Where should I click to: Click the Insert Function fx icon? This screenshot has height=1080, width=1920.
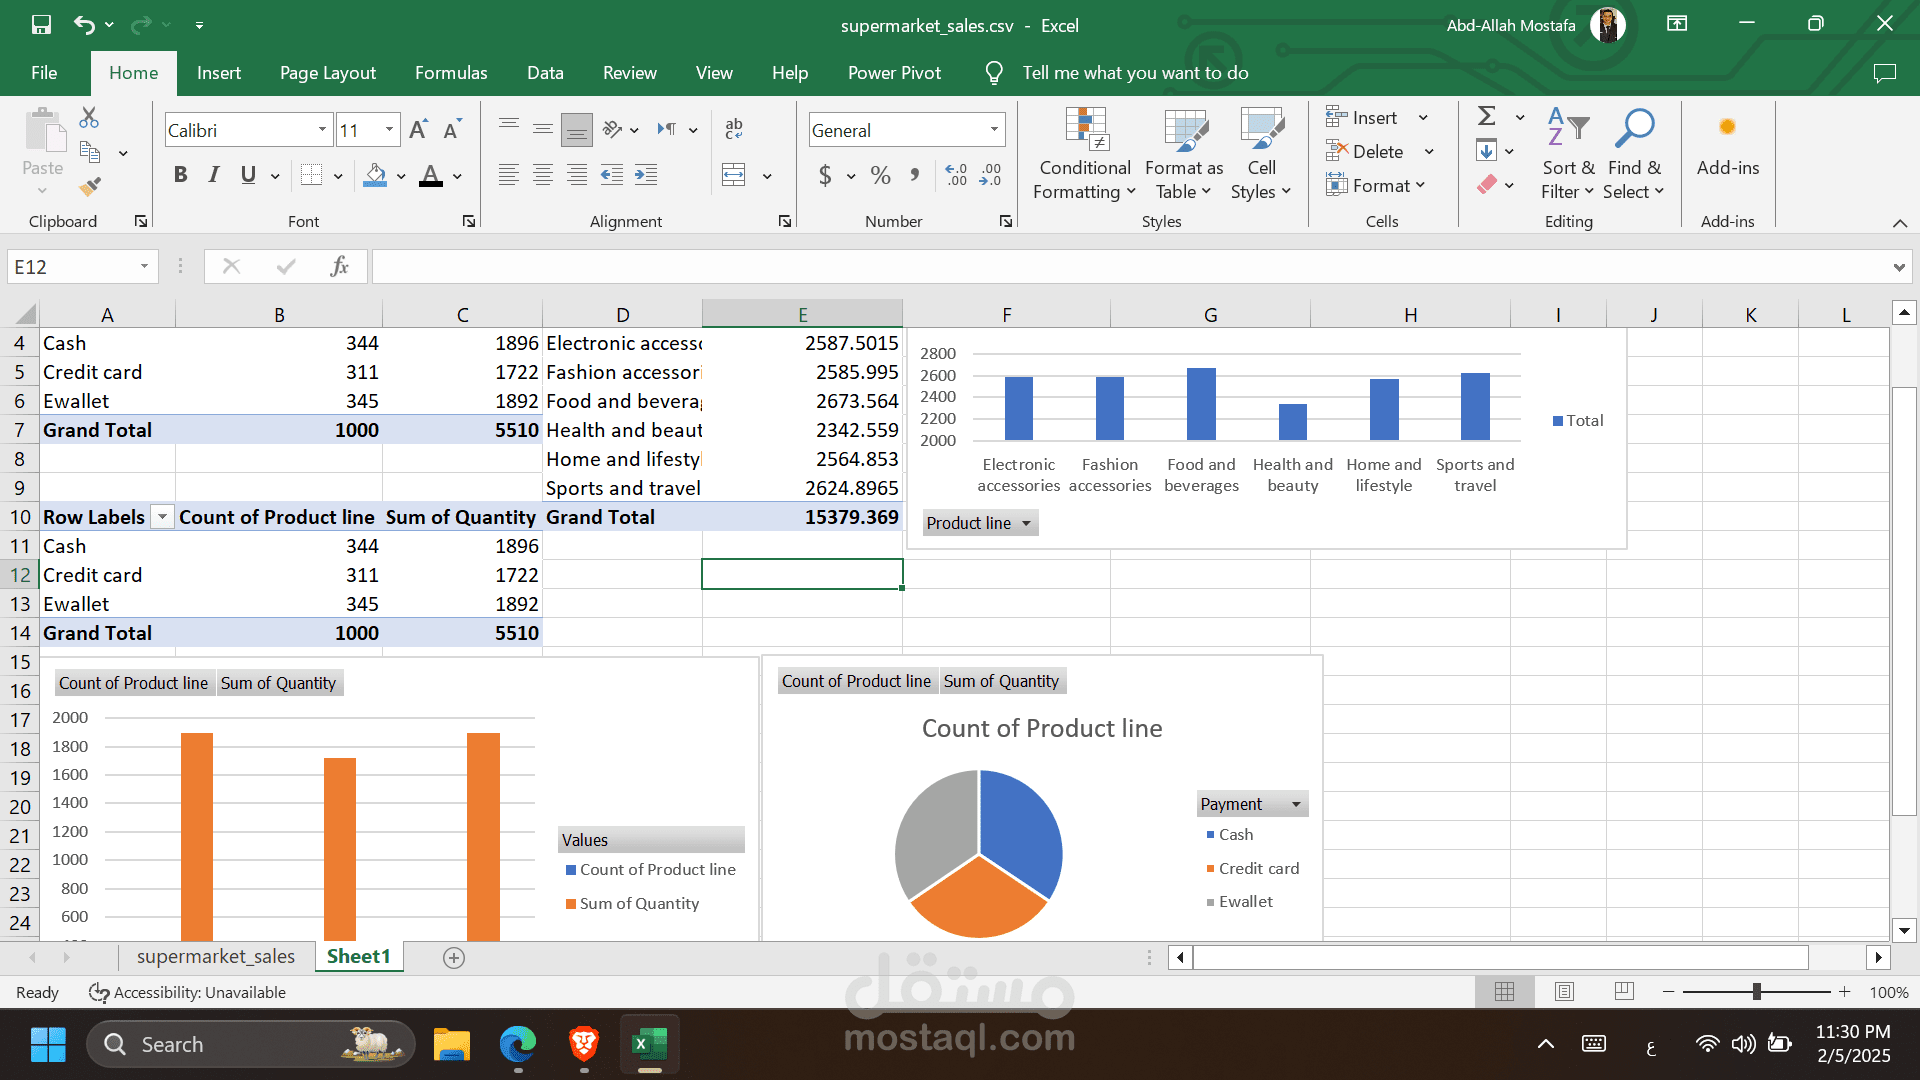[x=339, y=266]
